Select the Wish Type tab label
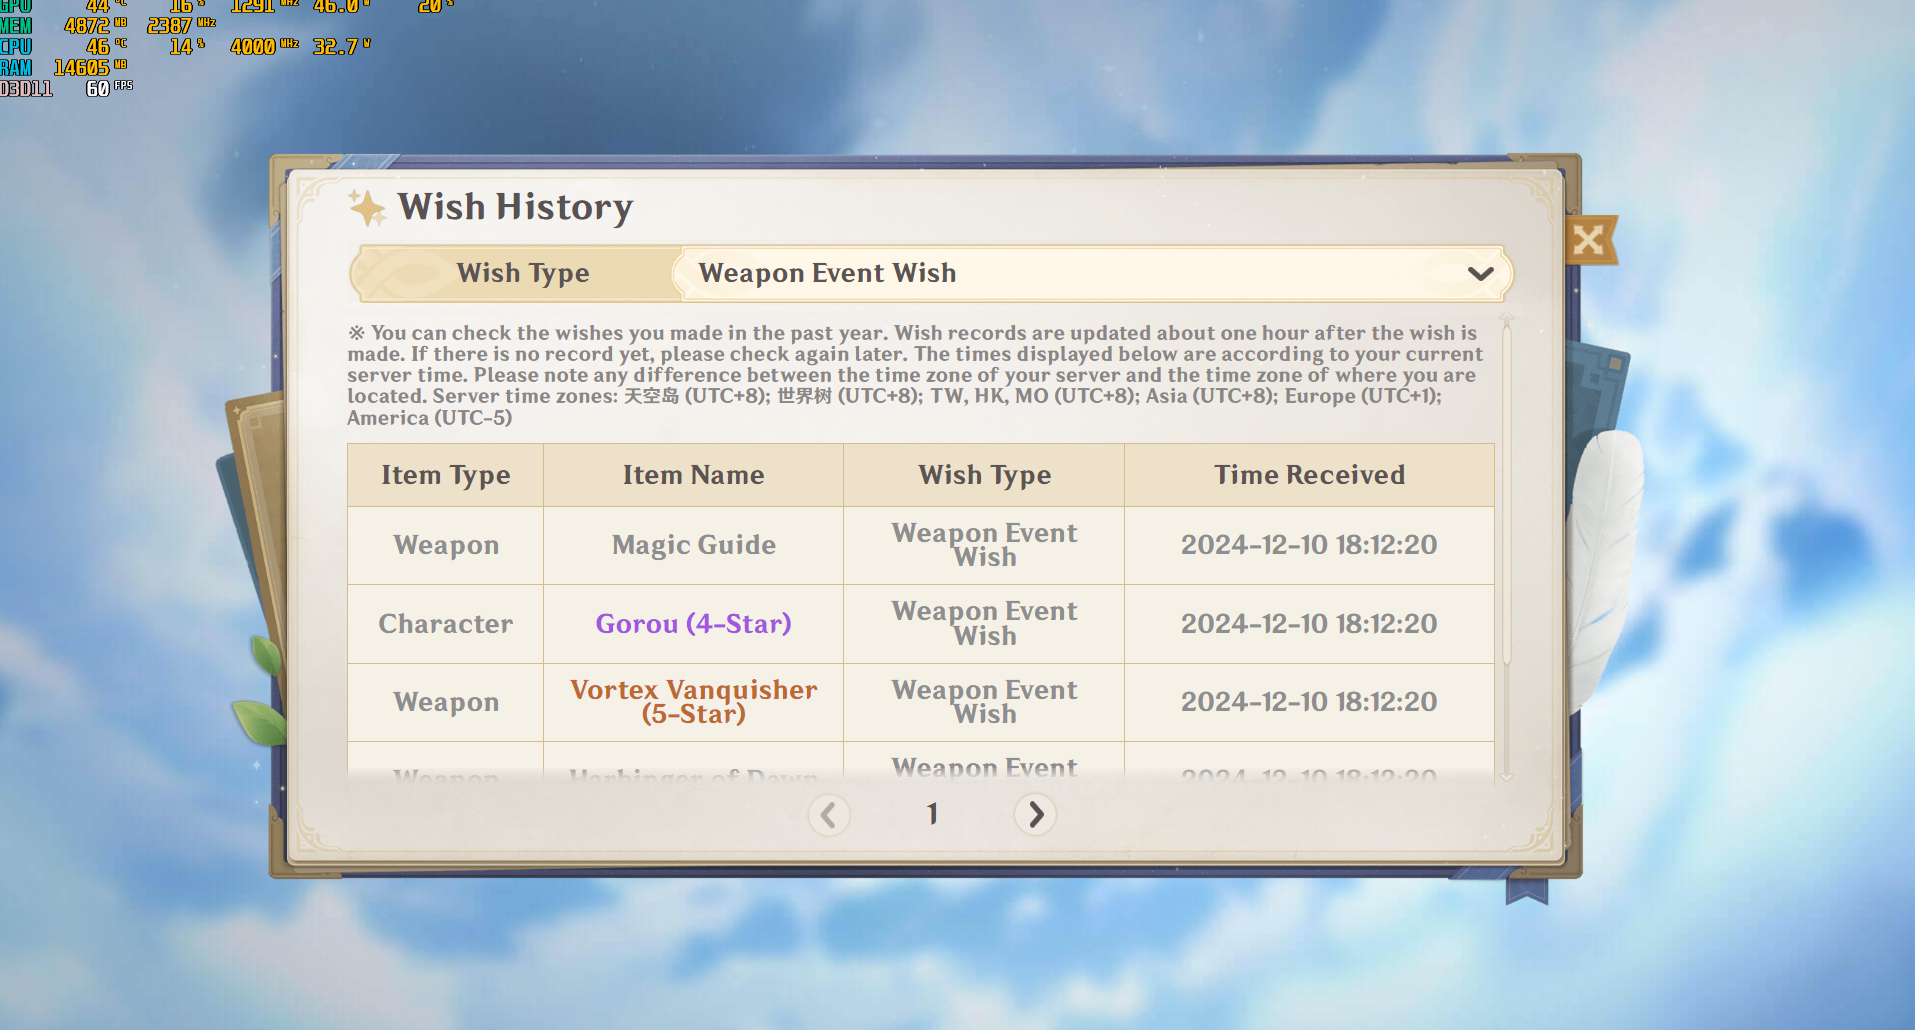This screenshot has width=1915, height=1030. point(522,272)
